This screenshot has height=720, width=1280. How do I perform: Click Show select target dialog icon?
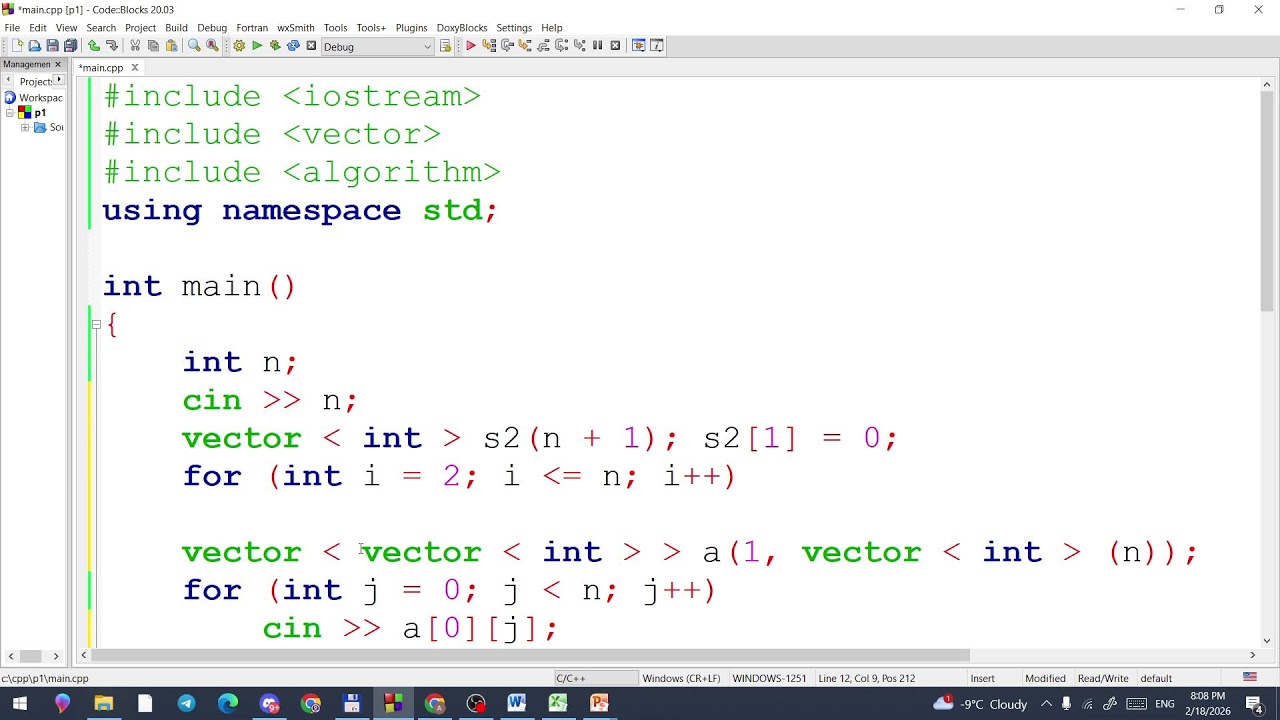click(446, 46)
